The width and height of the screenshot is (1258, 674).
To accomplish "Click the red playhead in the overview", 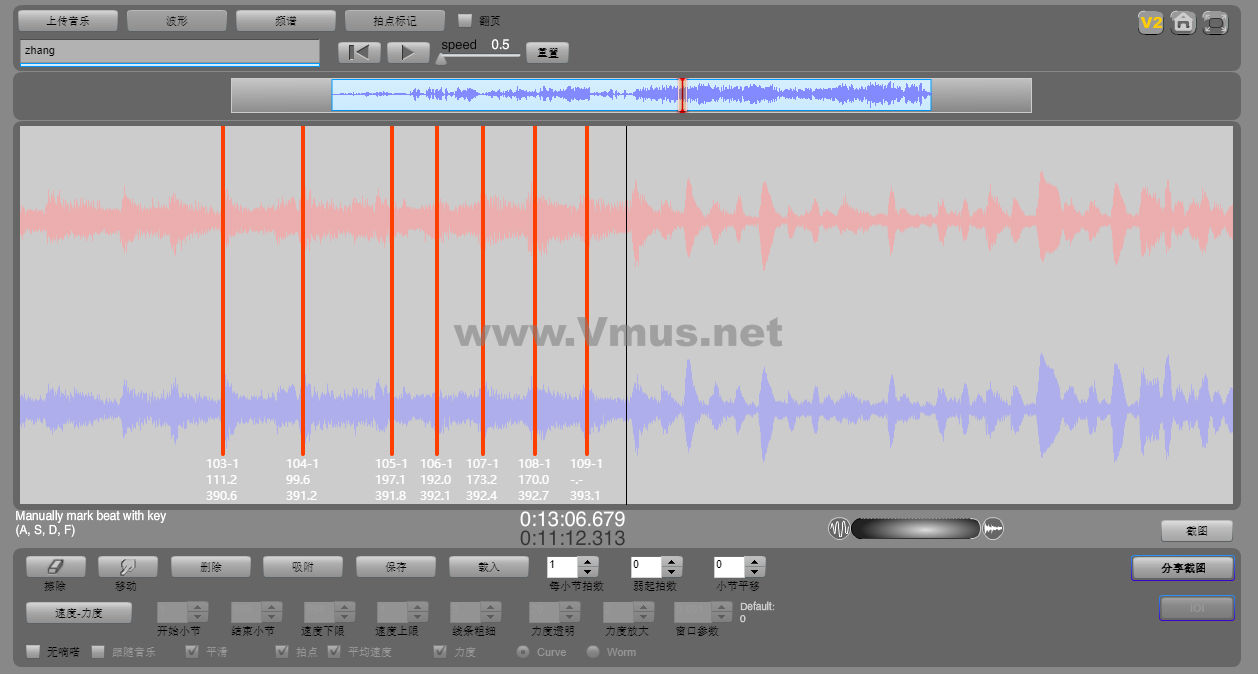I will click(x=683, y=95).
